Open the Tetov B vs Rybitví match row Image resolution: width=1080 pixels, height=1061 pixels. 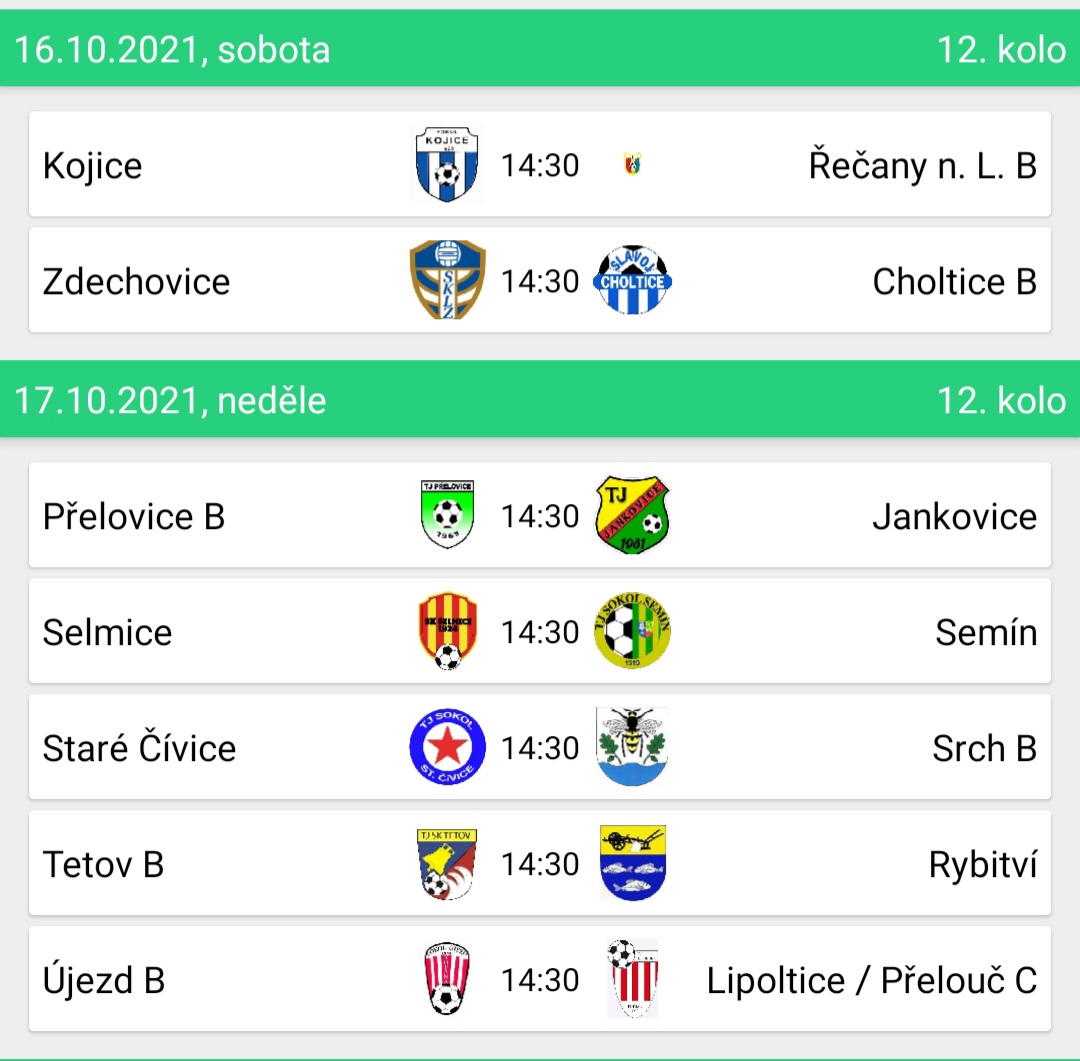click(x=540, y=863)
